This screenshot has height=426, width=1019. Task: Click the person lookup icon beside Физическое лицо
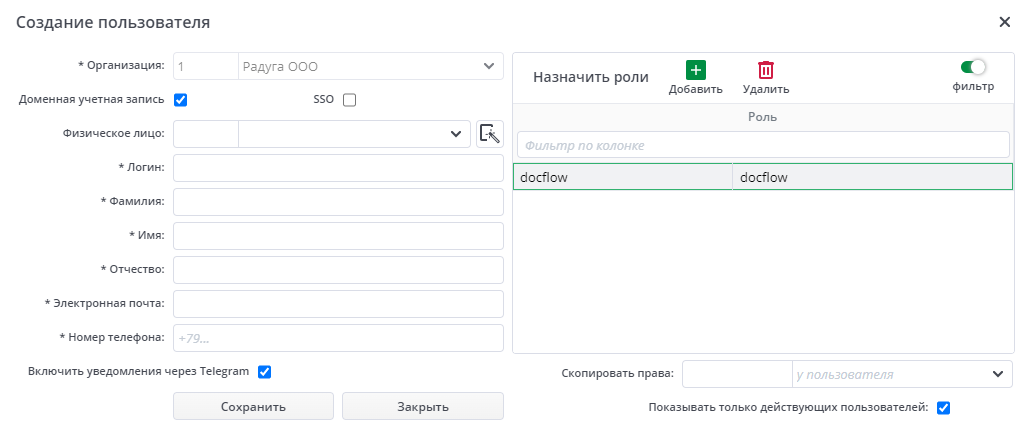click(x=489, y=134)
